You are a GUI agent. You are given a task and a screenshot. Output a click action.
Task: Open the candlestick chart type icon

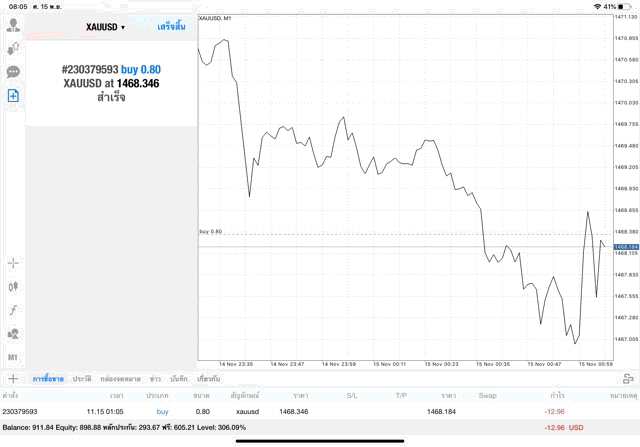coord(13,287)
